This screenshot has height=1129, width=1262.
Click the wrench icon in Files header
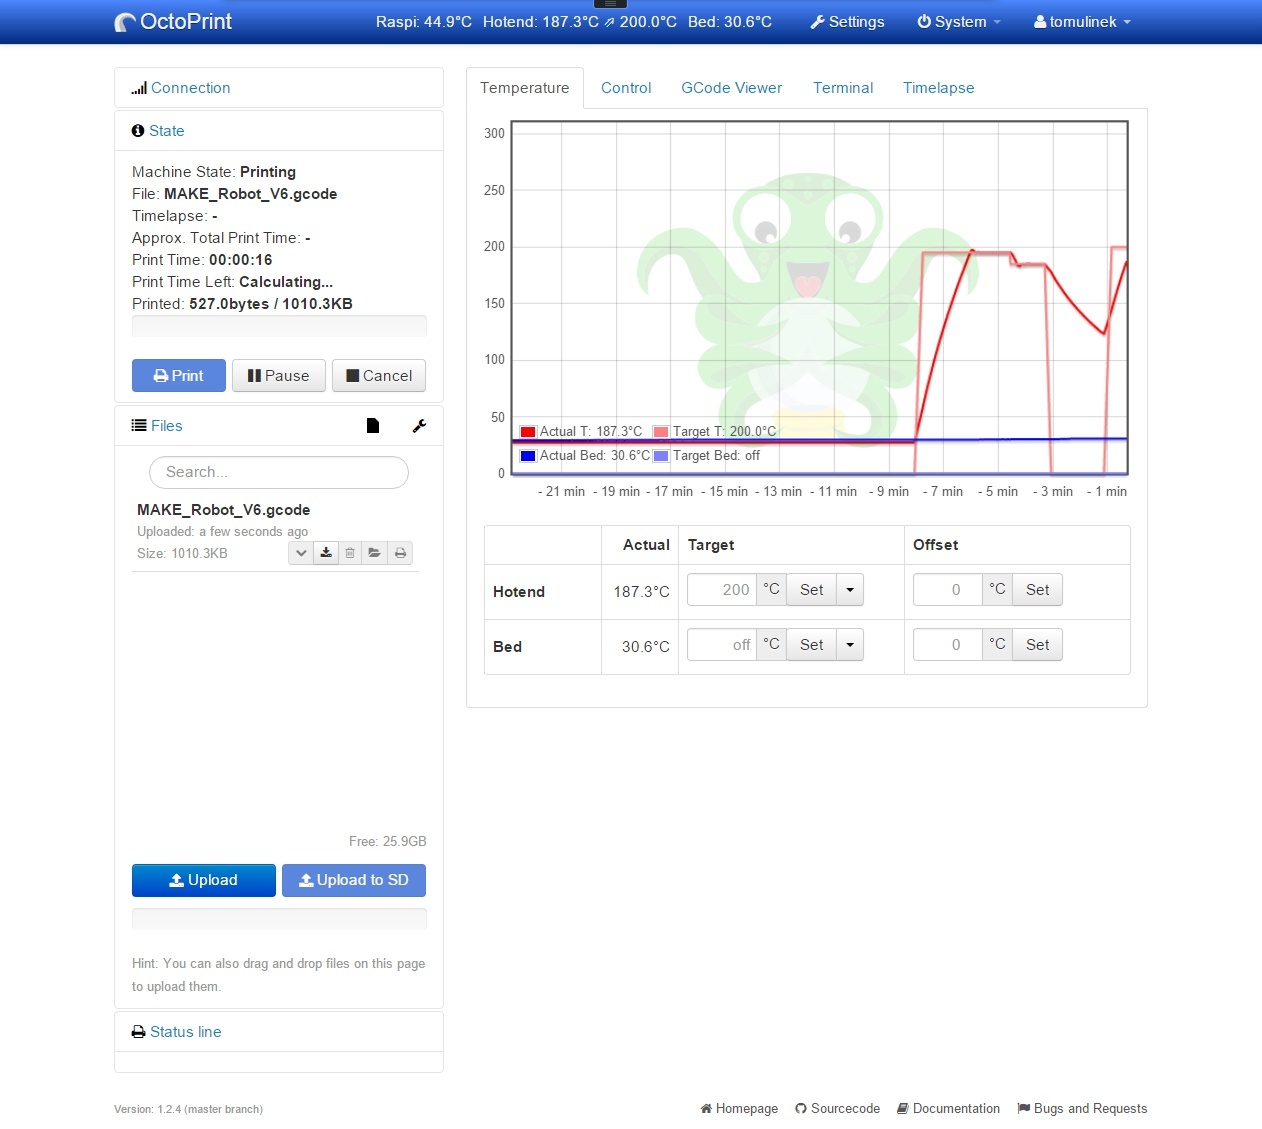419,426
